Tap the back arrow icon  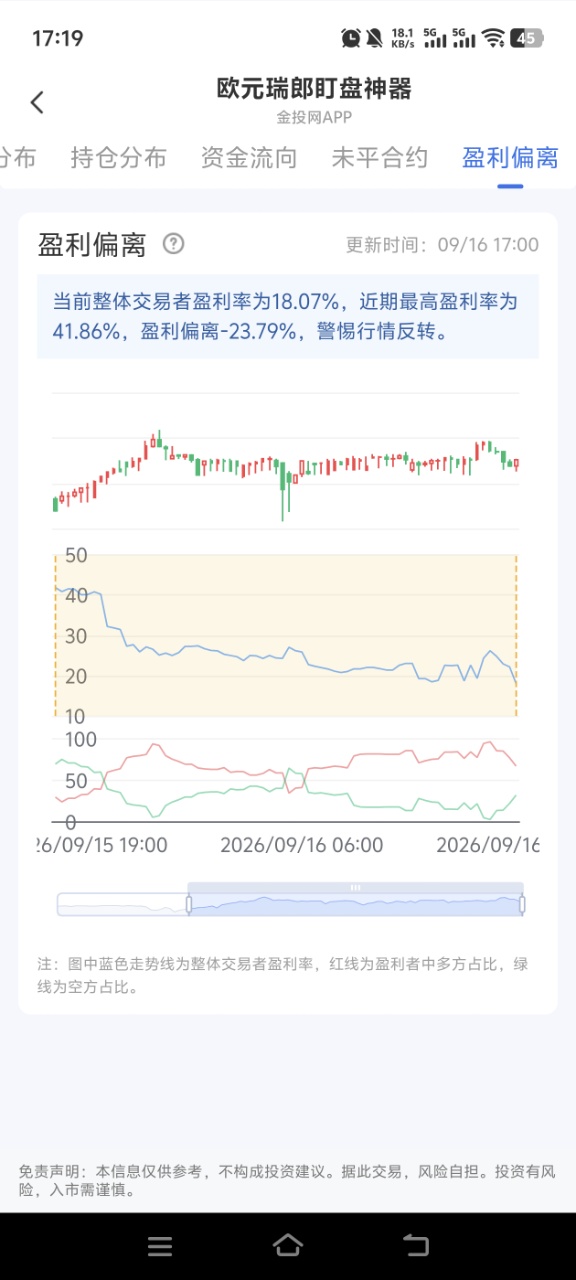click(37, 102)
